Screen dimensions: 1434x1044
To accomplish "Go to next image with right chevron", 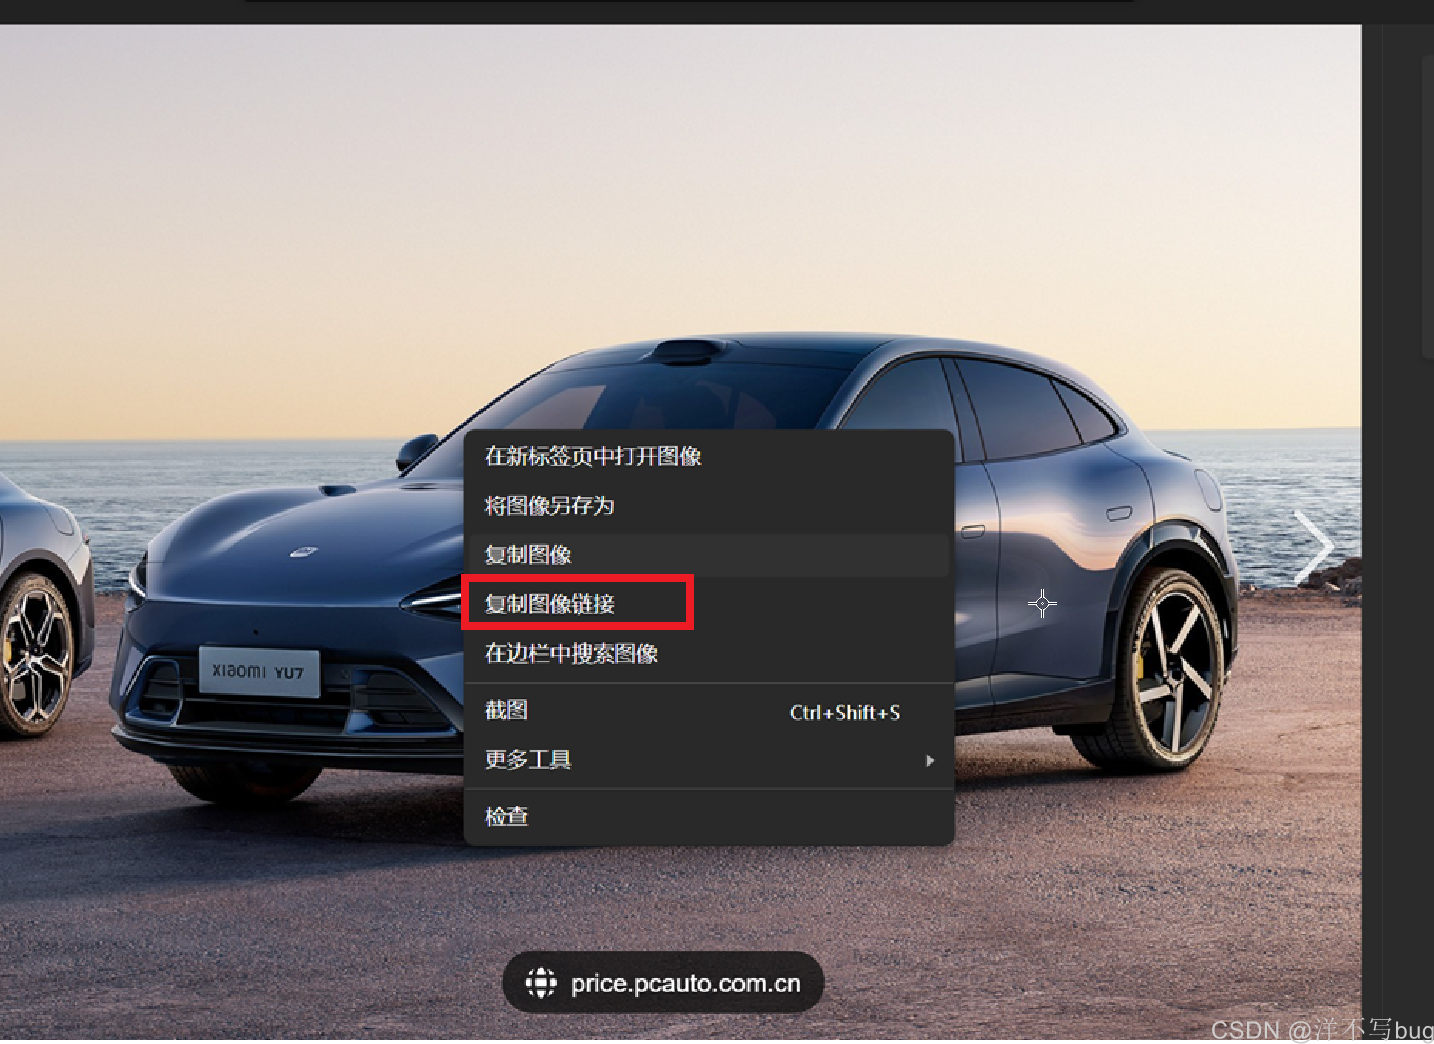I will pyautogui.click(x=1313, y=548).
